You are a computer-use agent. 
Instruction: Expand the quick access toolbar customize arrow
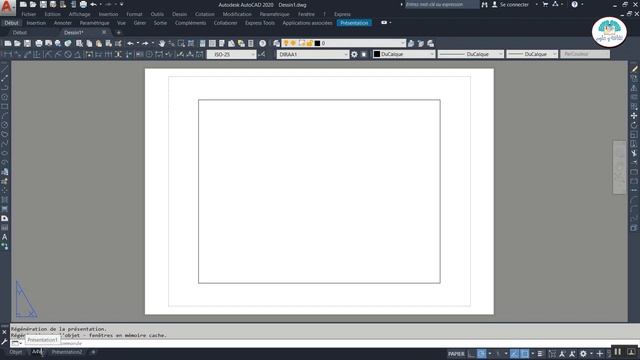click(x=122, y=4)
